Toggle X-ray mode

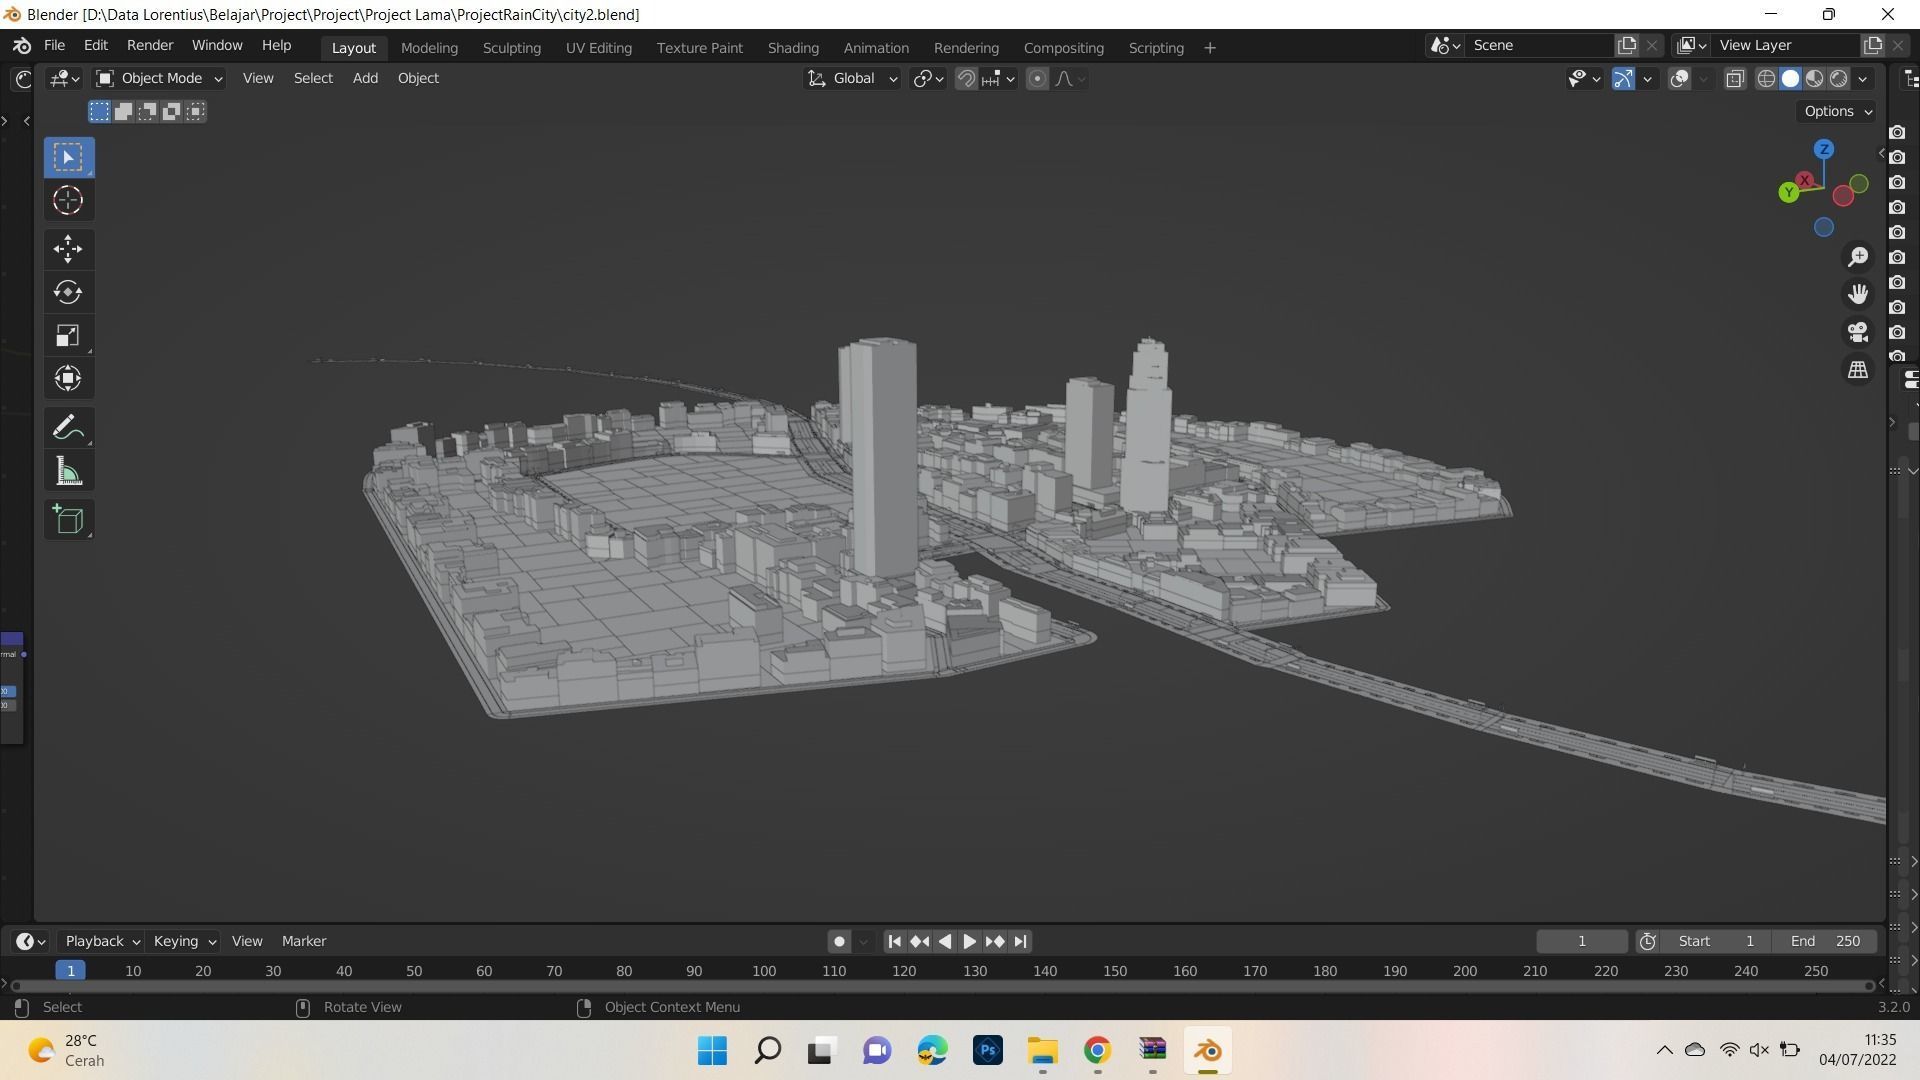coord(1735,79)
